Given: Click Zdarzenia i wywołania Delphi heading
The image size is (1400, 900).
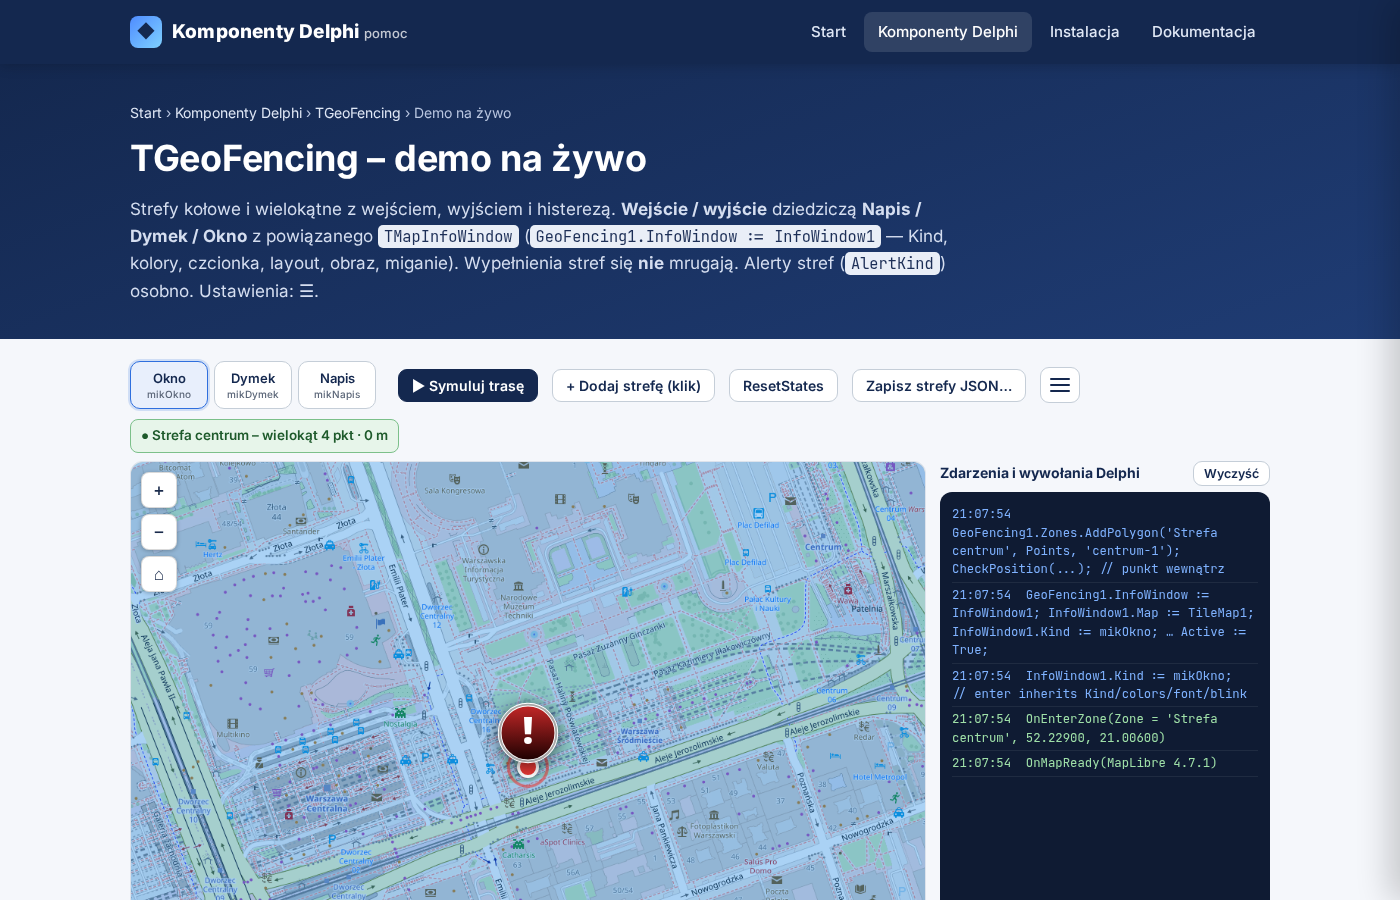Looking at the screenshot, I should pyautogui.click(x=1040, y=473).
